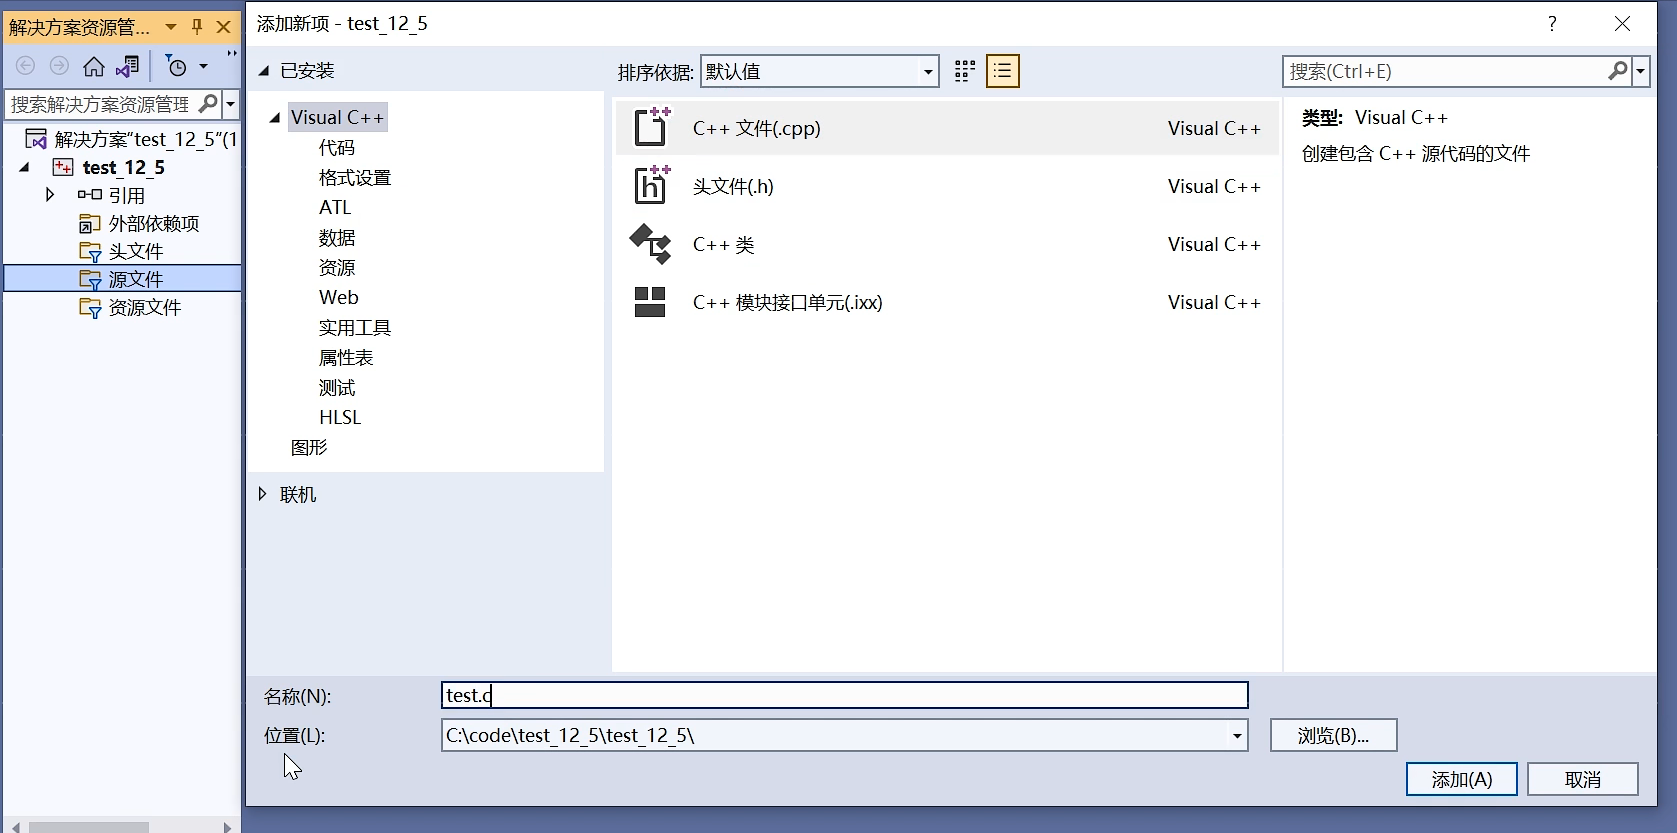The height and width of the screenshot is (833, 1677).
Task: Open the search options dropdown arrow in the dialog
Action: [1640, 71]
